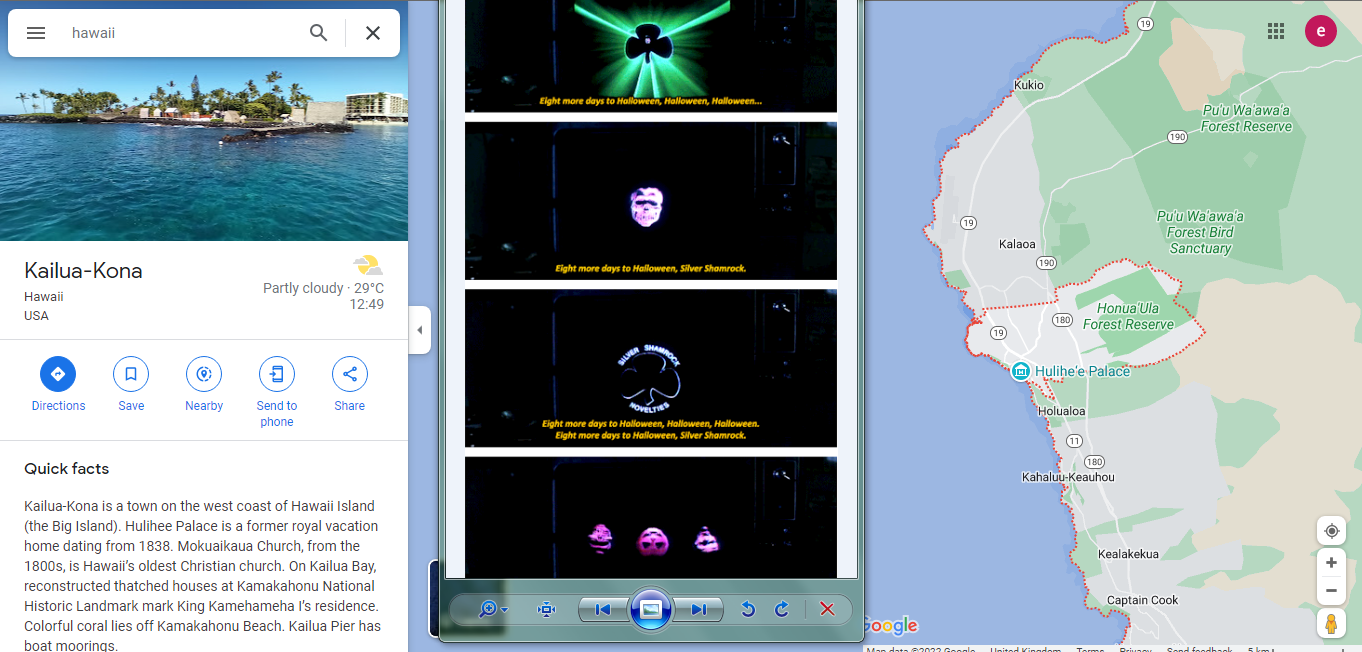
Task: Click the search field containing hawaii
Action: coord(180,33)
